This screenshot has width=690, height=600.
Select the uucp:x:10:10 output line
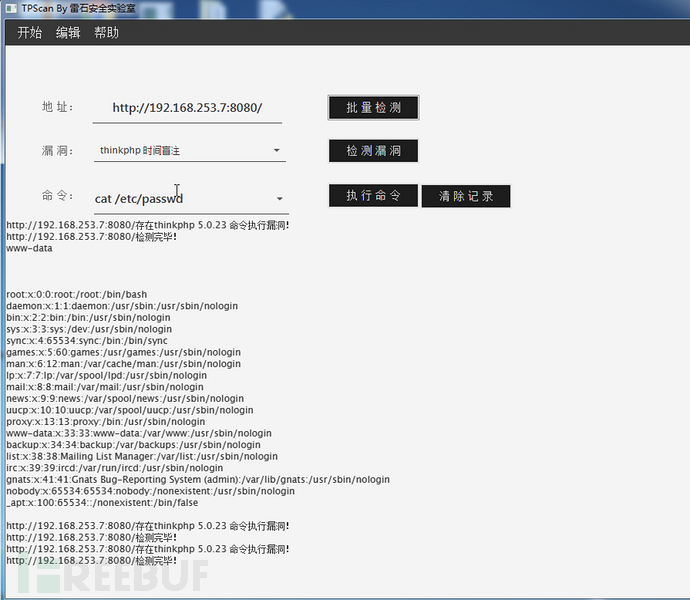pos(130,410)
